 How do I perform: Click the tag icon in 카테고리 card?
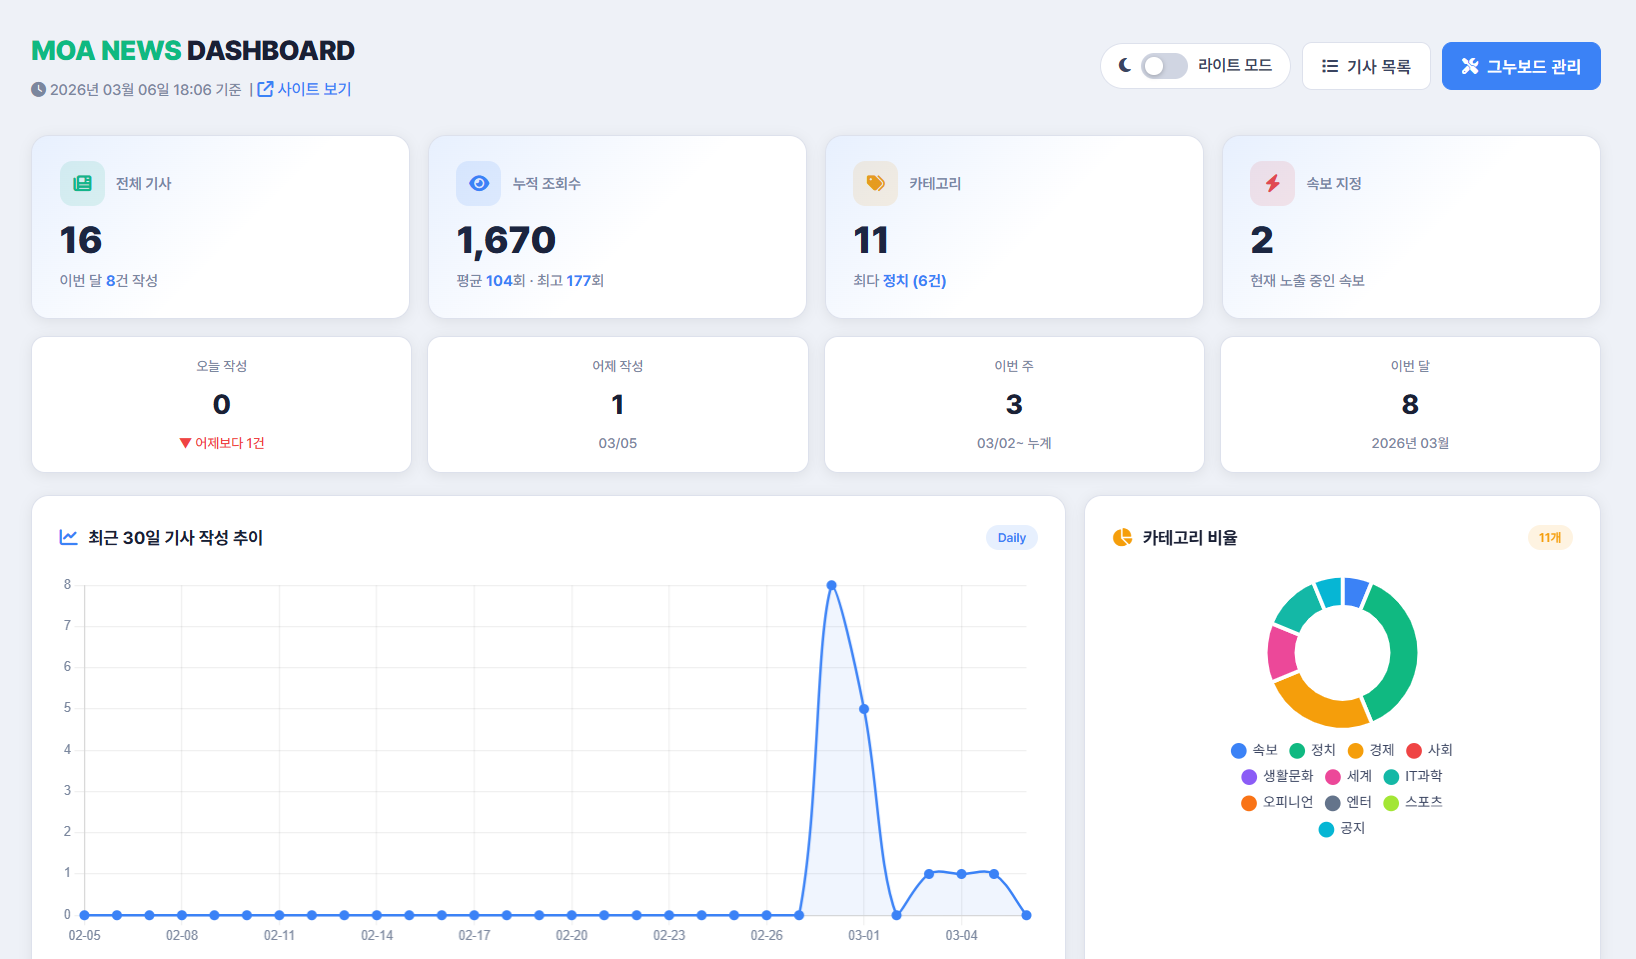pos(875,184)
